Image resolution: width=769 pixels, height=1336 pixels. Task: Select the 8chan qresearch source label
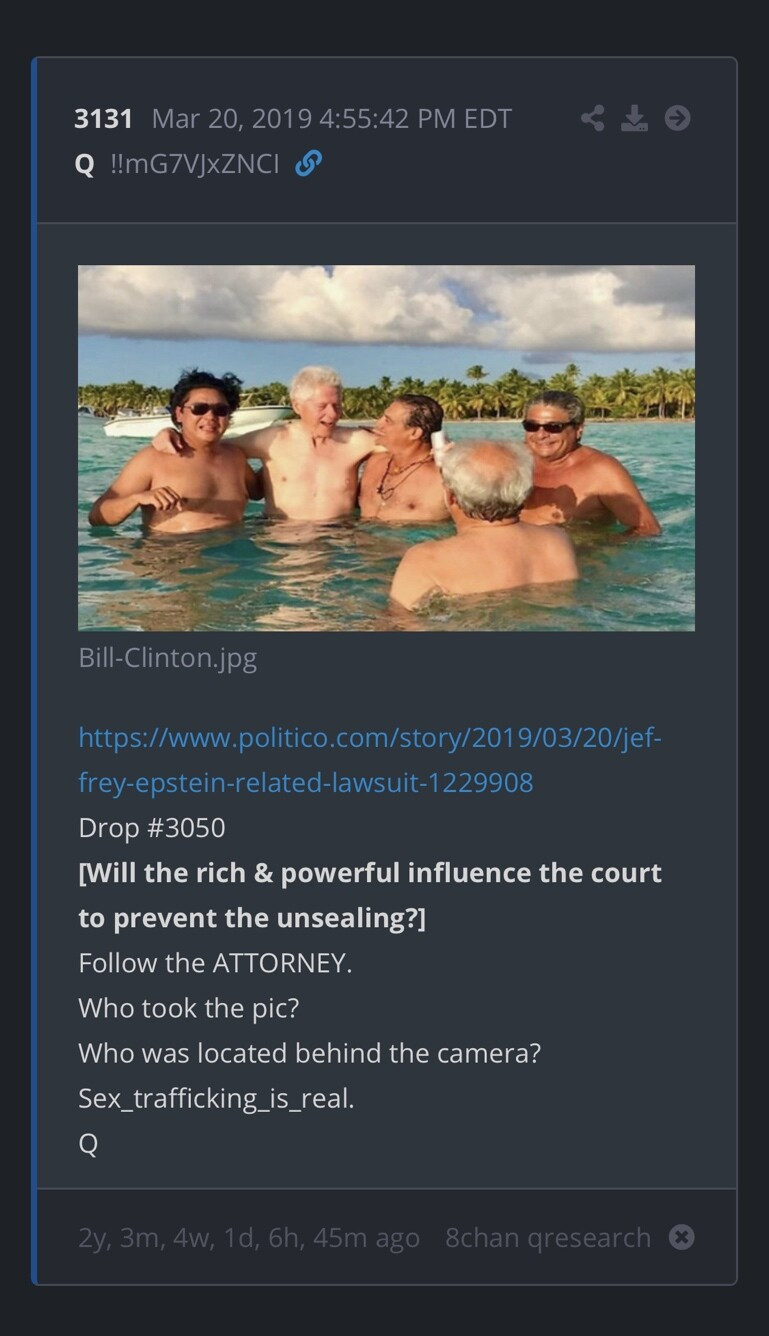(x=548, y=1238)
